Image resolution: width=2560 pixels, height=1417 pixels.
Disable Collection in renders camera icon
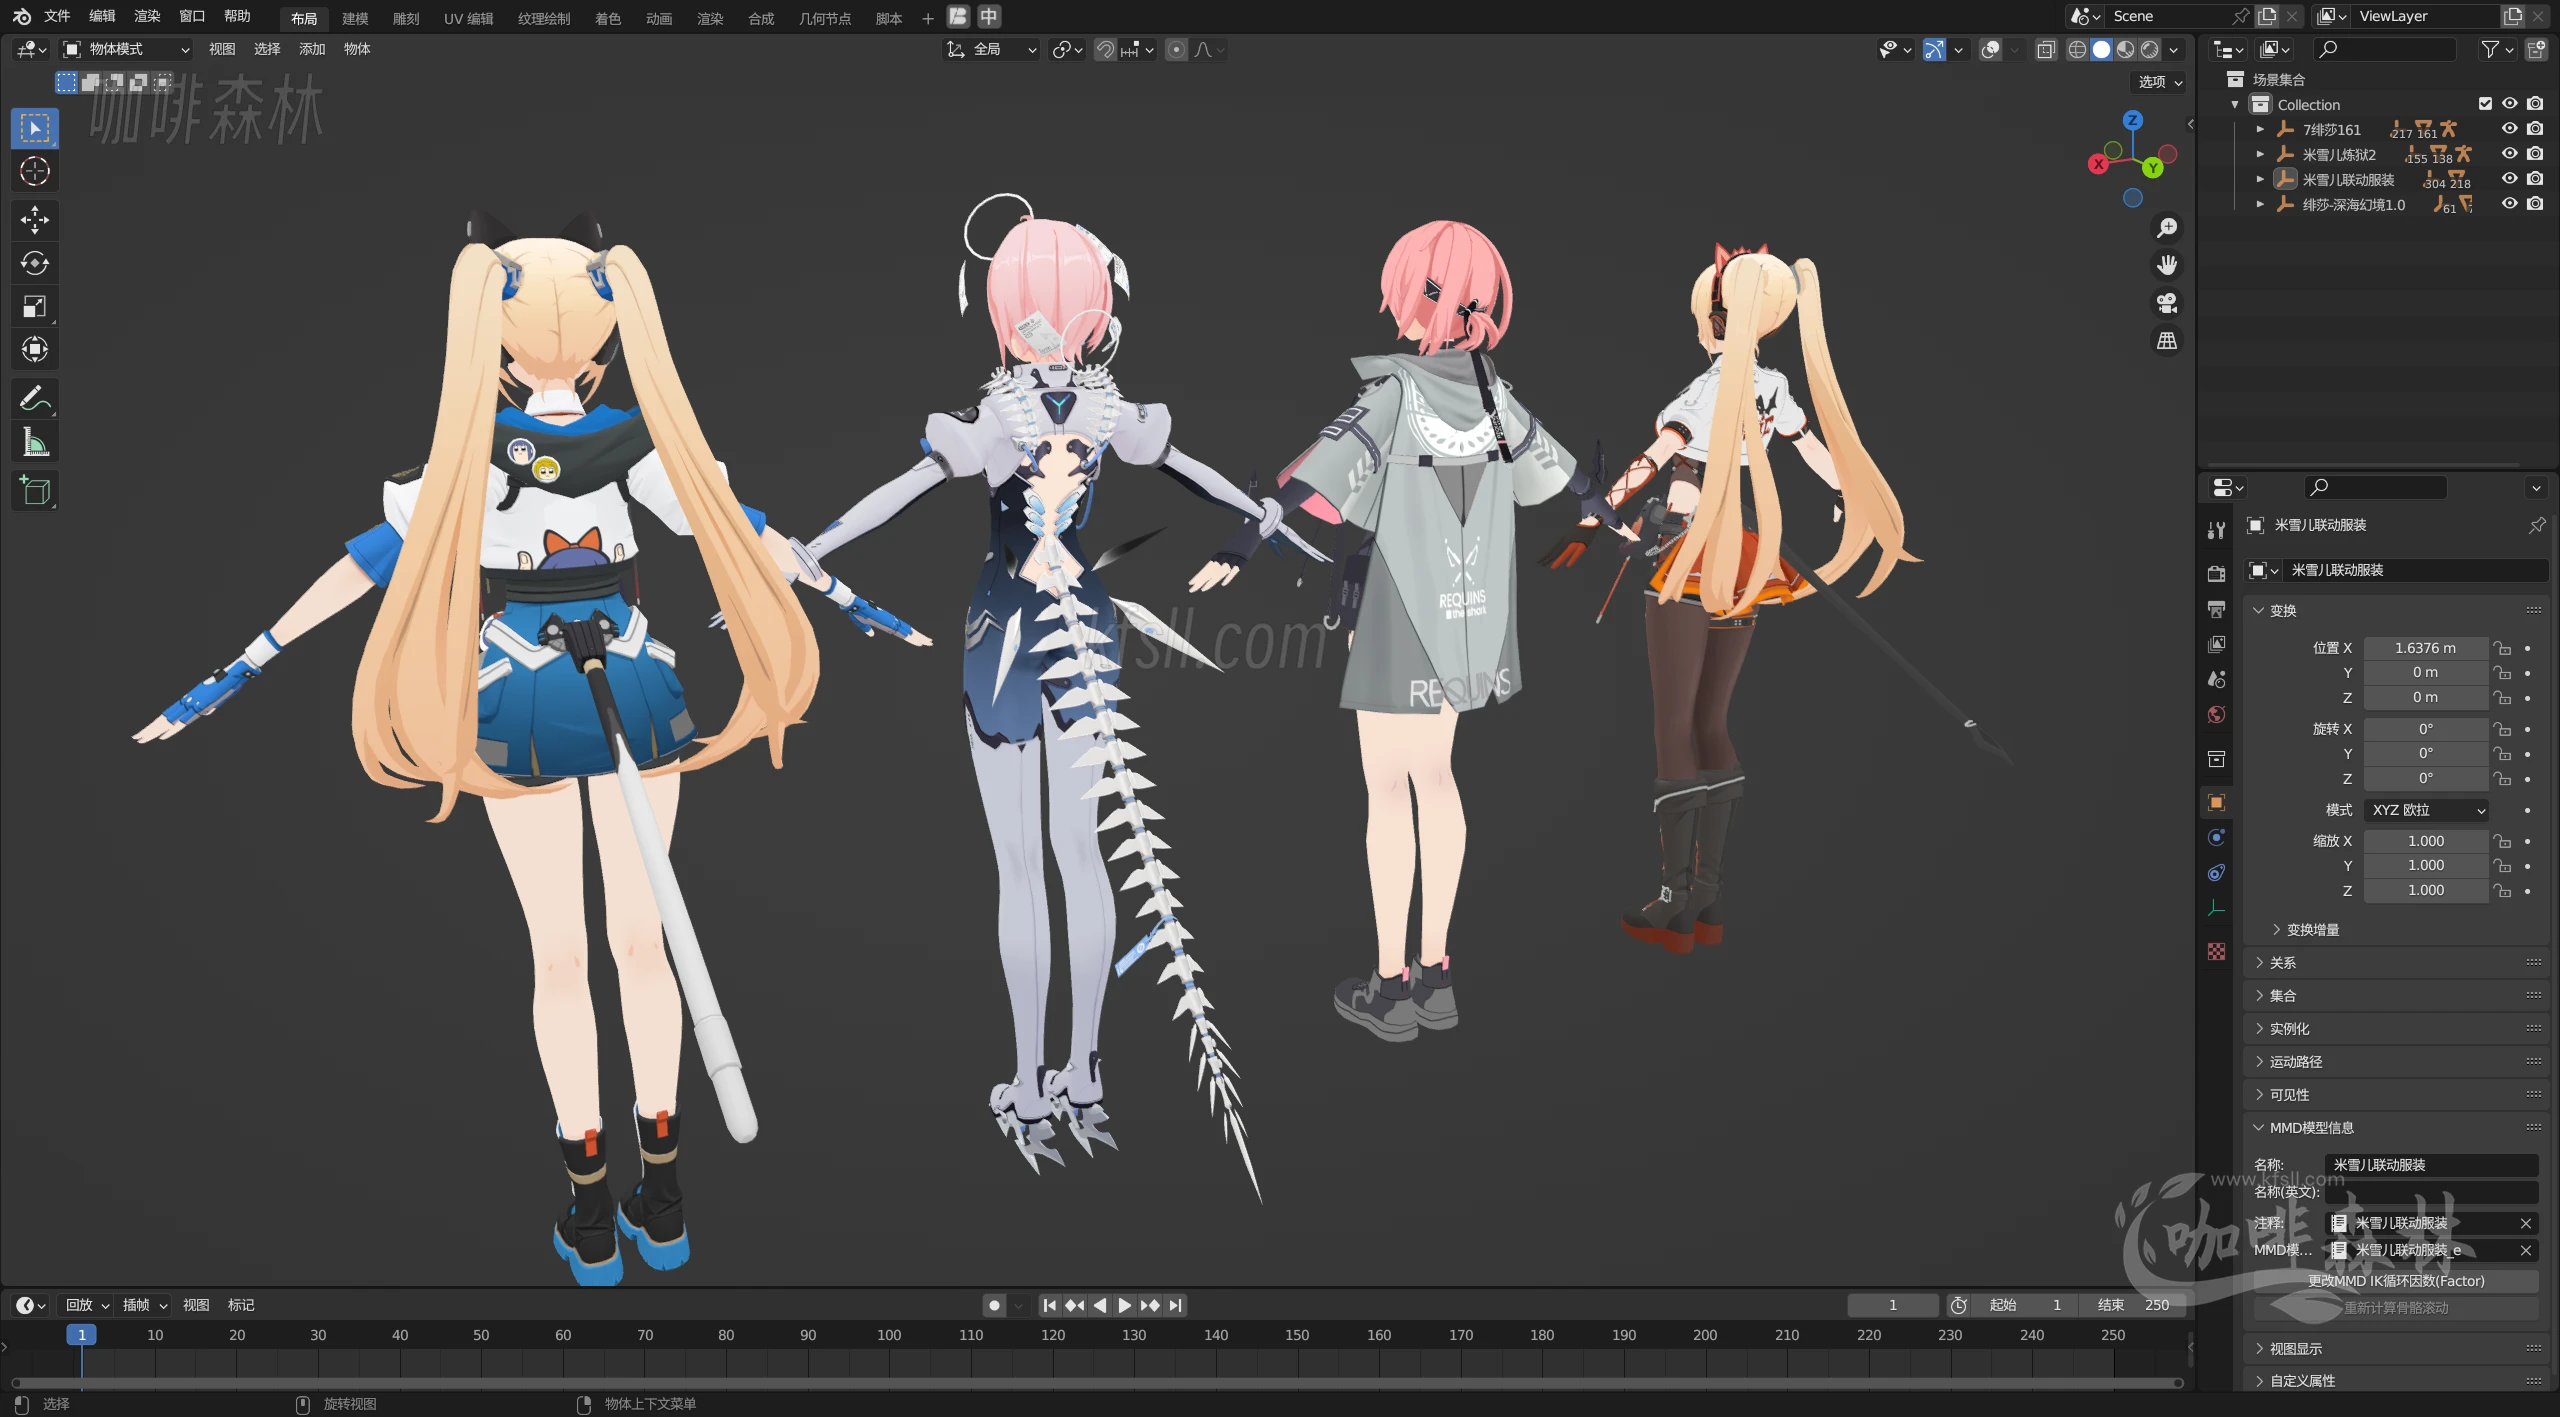point(2535,104)
